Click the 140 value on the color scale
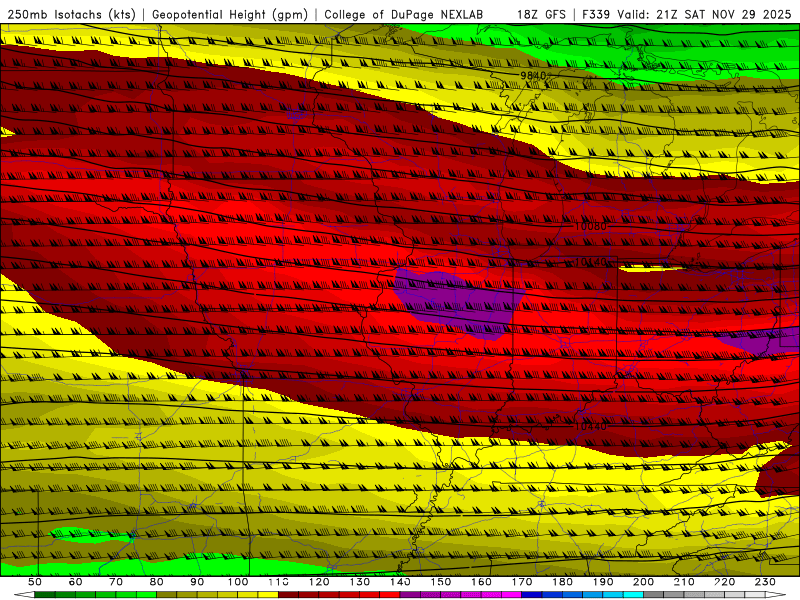 [x=401, y=582]
